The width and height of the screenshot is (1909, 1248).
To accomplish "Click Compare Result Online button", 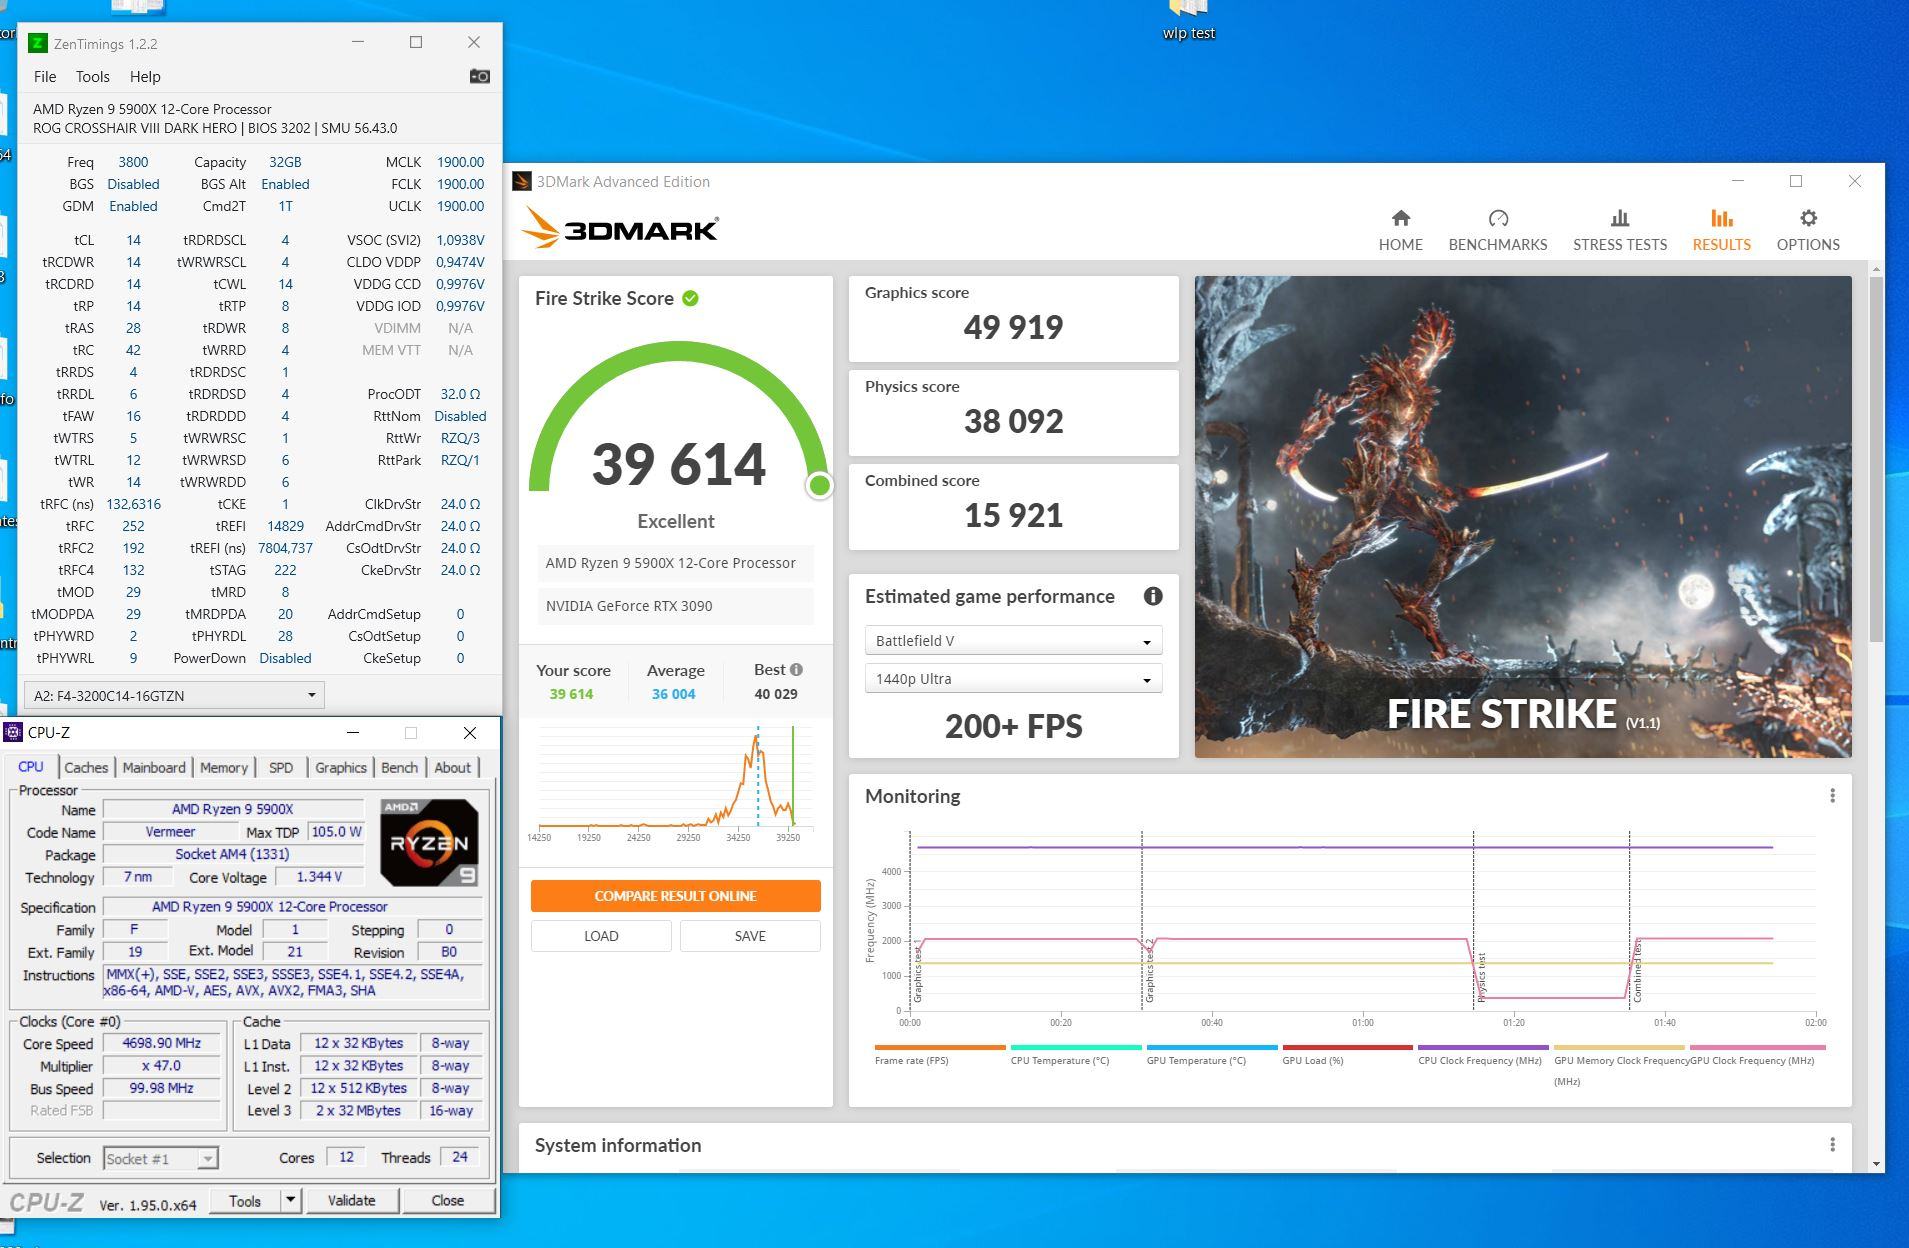I will [675, 896].
